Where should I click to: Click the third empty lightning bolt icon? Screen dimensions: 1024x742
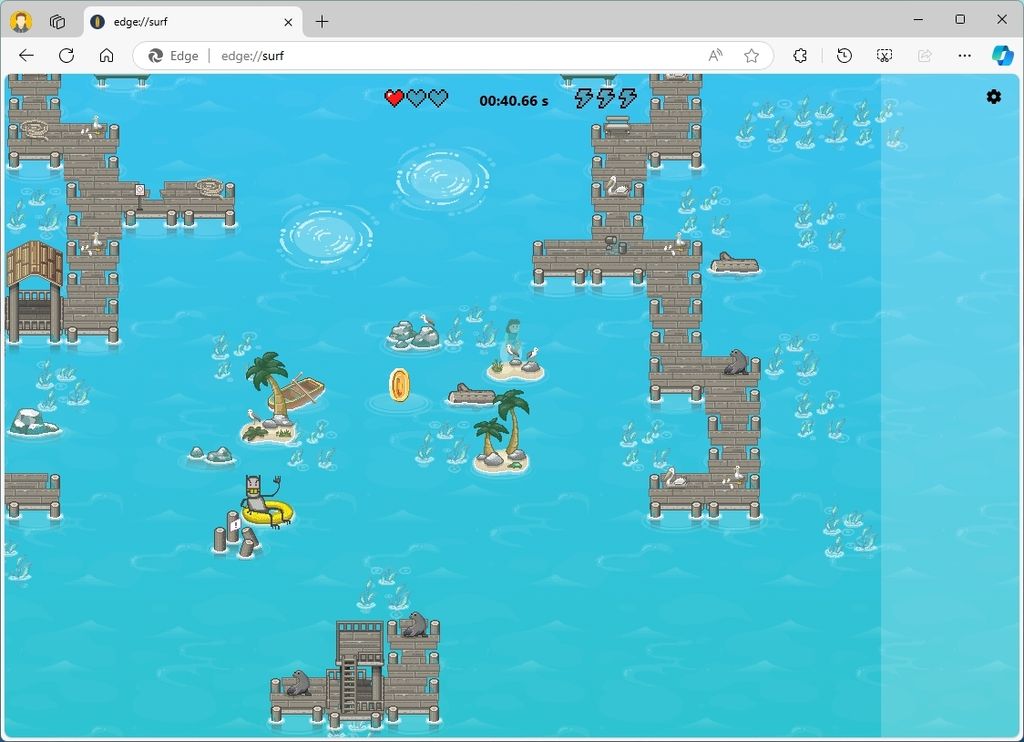[626, 98]
